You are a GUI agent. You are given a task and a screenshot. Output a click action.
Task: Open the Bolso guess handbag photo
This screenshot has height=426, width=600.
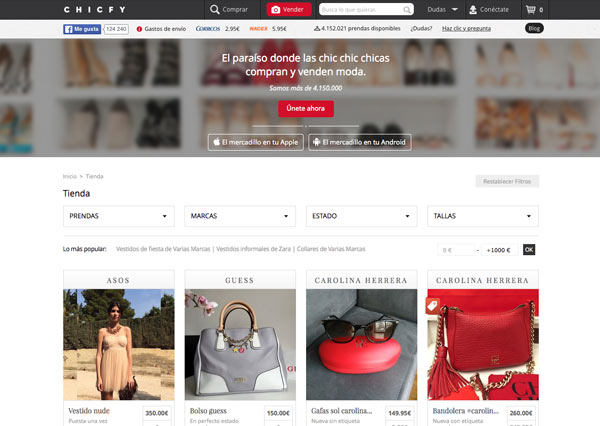pyautogui.click(x=240, y=344)
